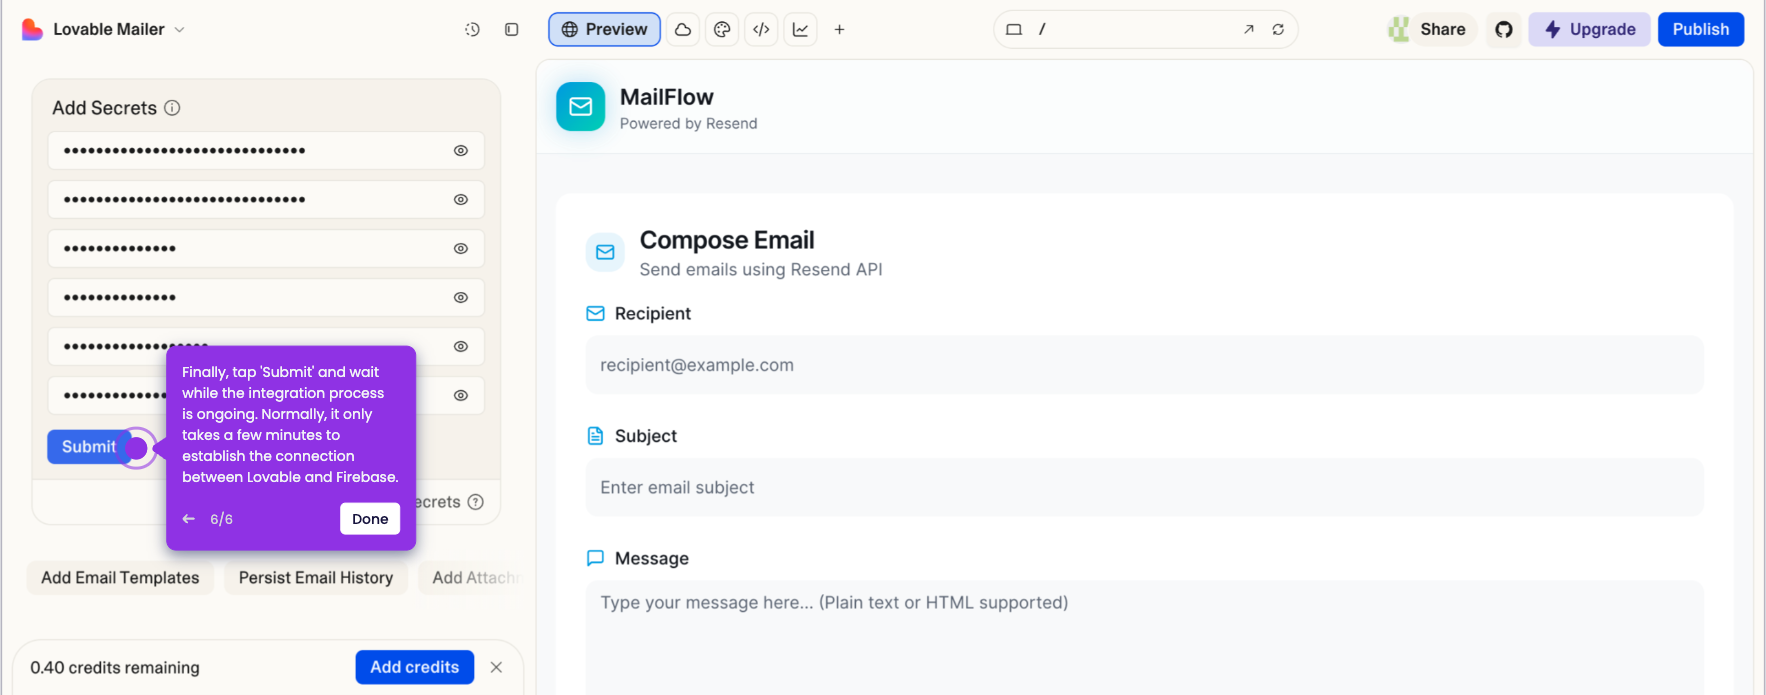Open the Cloud tab icon
Viewport: 1766px width, 695px height.
pyautogui.click(x=683, y=30)
